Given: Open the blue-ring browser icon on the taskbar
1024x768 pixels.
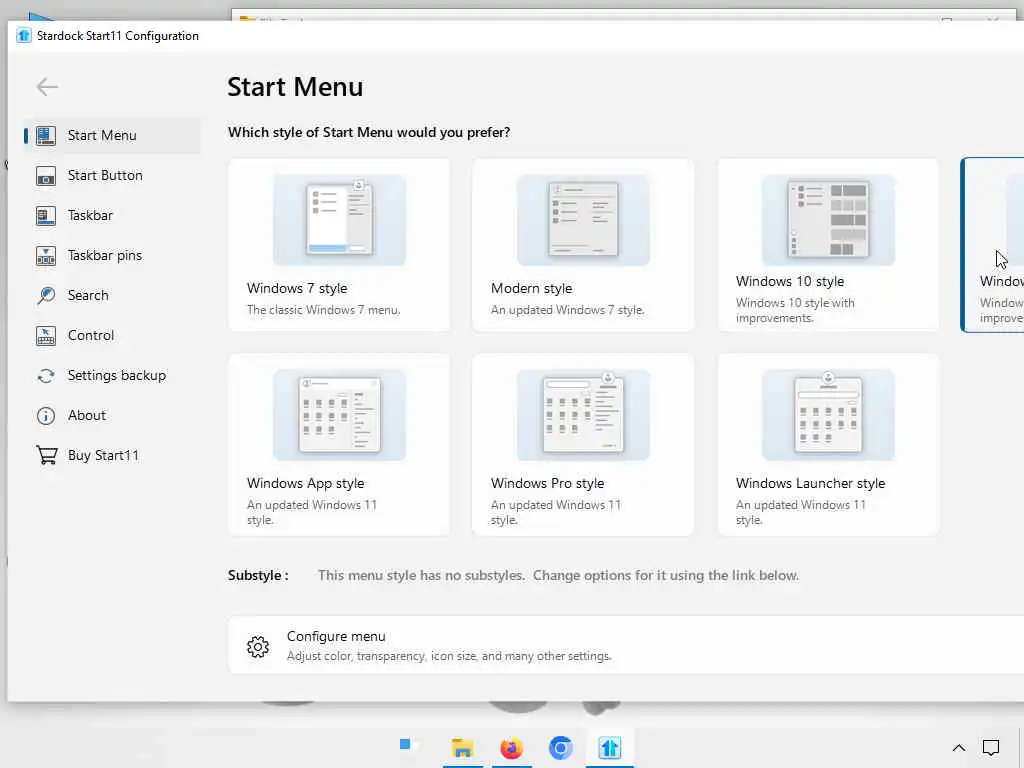Looking at the screenshot, I should coord(560,748).
